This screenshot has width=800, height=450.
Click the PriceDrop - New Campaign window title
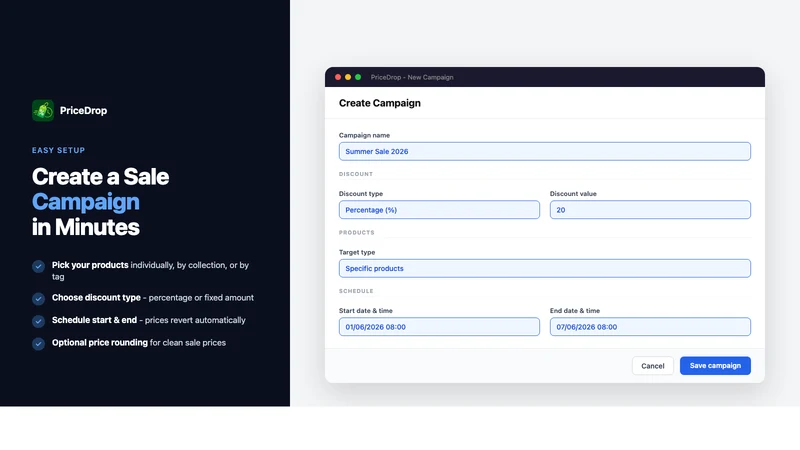(412, 78)
